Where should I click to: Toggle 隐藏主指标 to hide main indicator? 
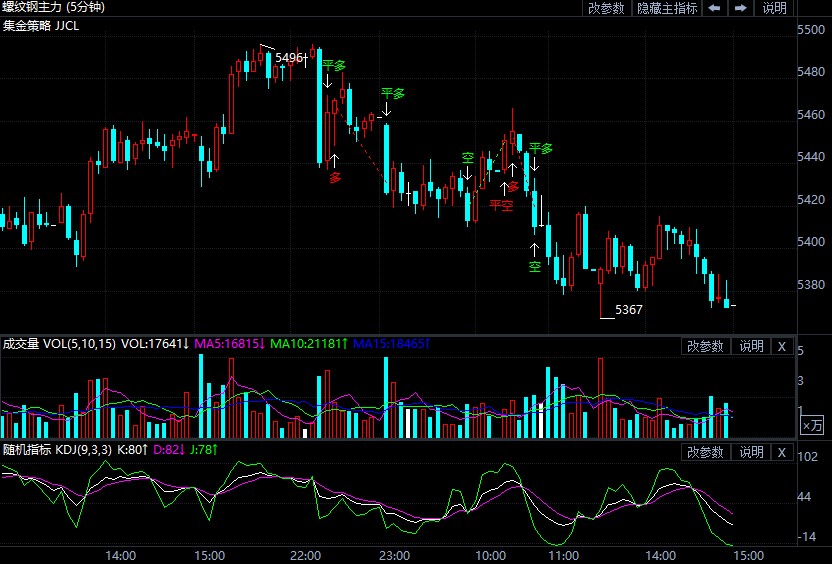click(667, 8)
